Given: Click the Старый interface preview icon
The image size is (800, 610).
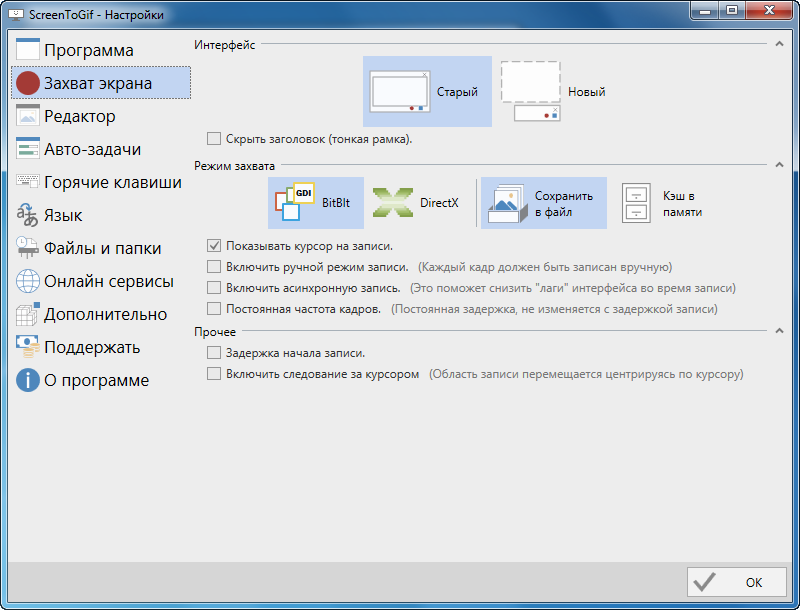Looking at the screenshot, I should point(400,91).
